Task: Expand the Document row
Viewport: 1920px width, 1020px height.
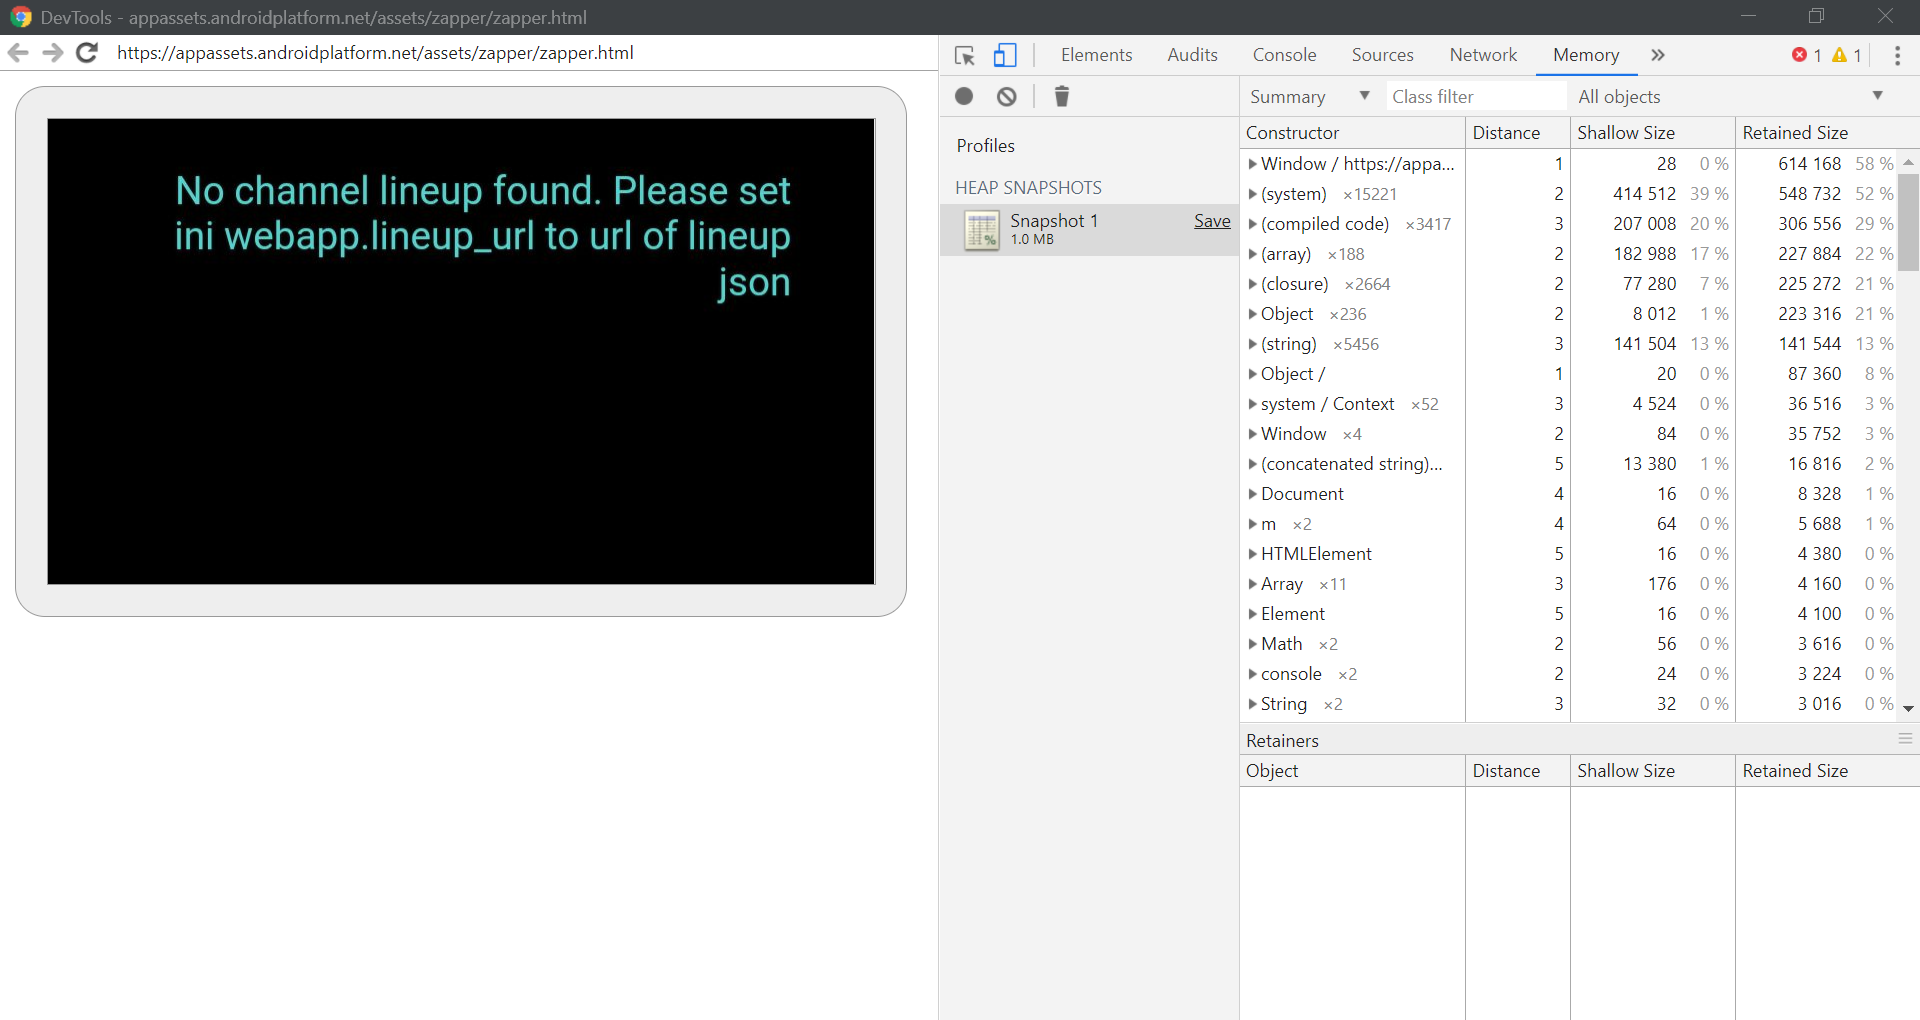Action: [x=1252, y=494]
